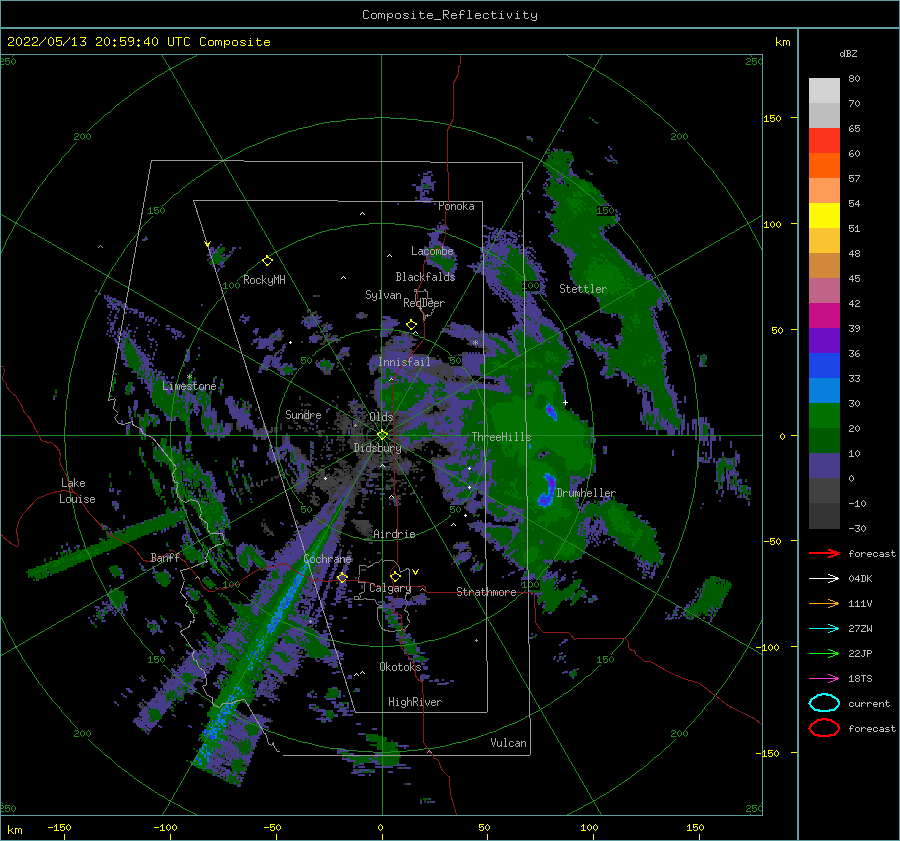Screen dimensions: 900x841
Task: Select the bright green dBZ swatch above 20
Action: point(824,415)
